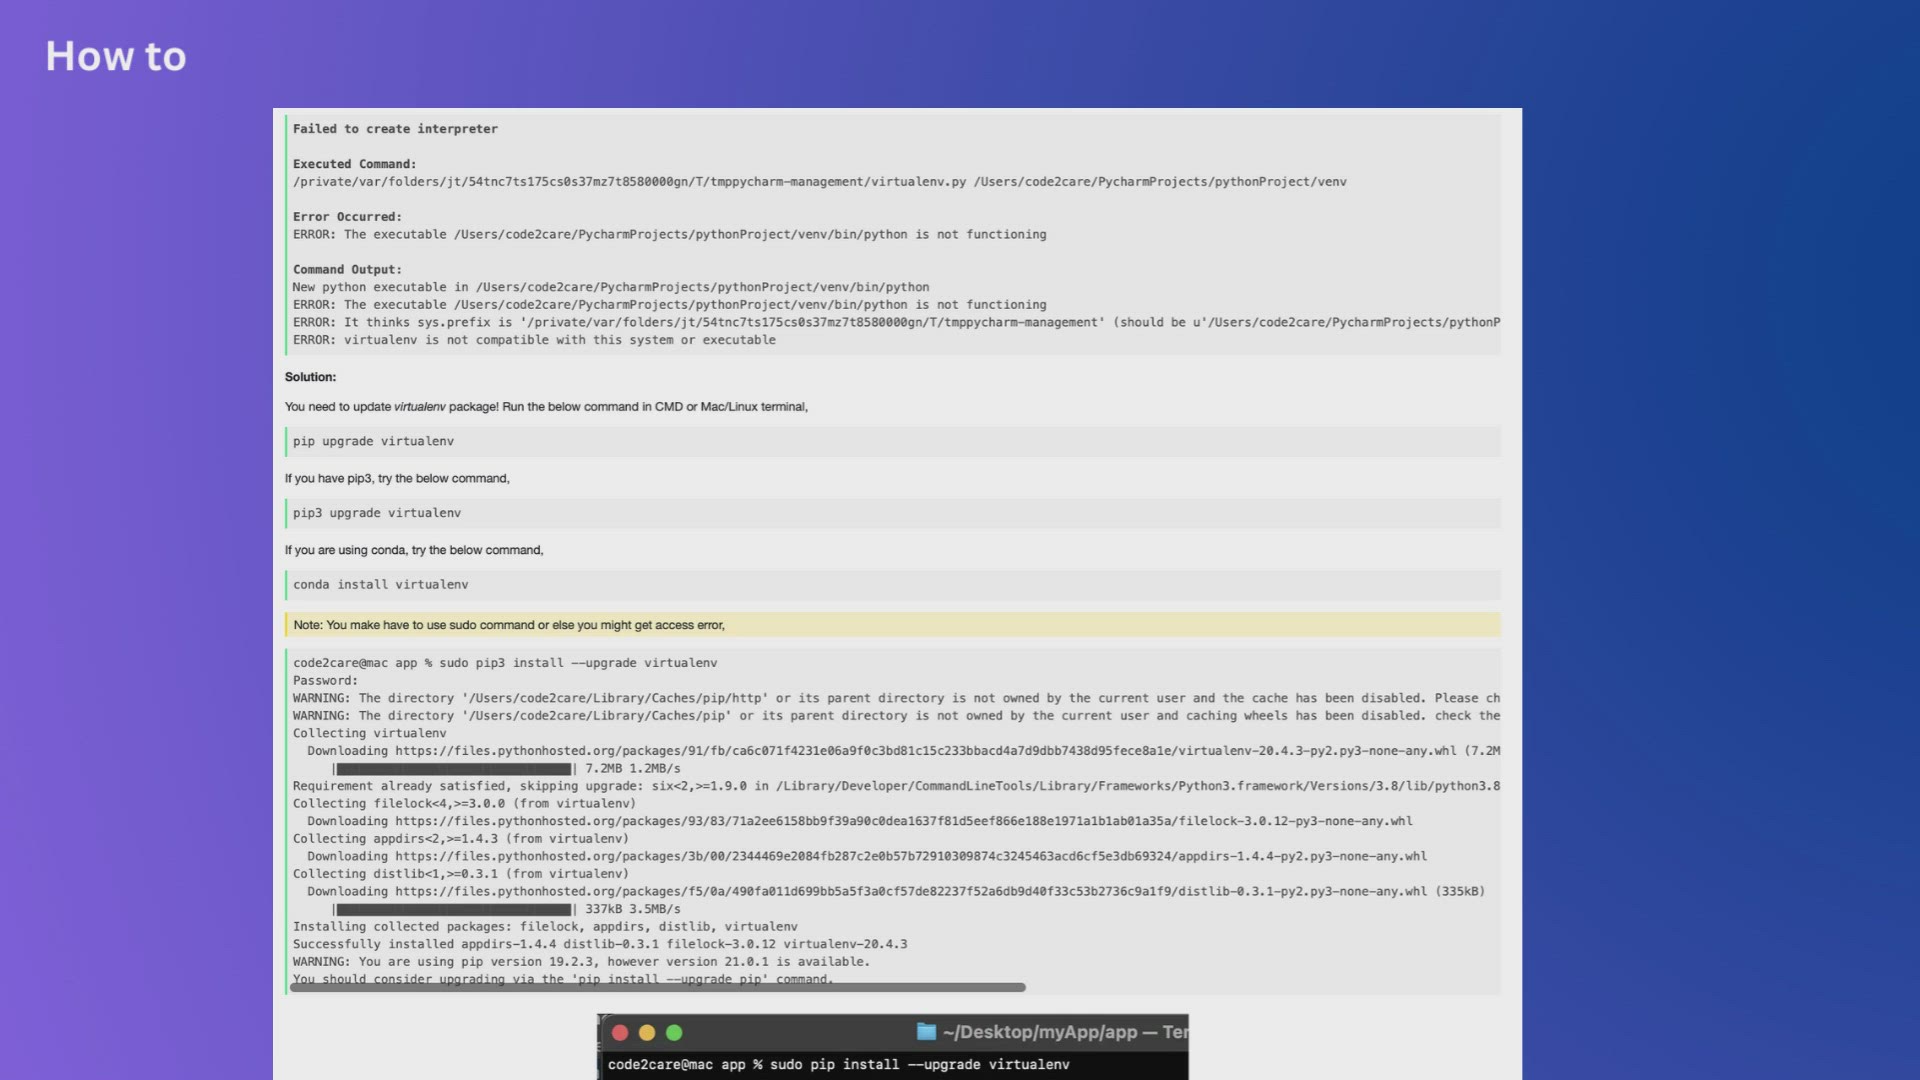
Task: Click the green maximize button on terminal
Action: point(674,1033)
